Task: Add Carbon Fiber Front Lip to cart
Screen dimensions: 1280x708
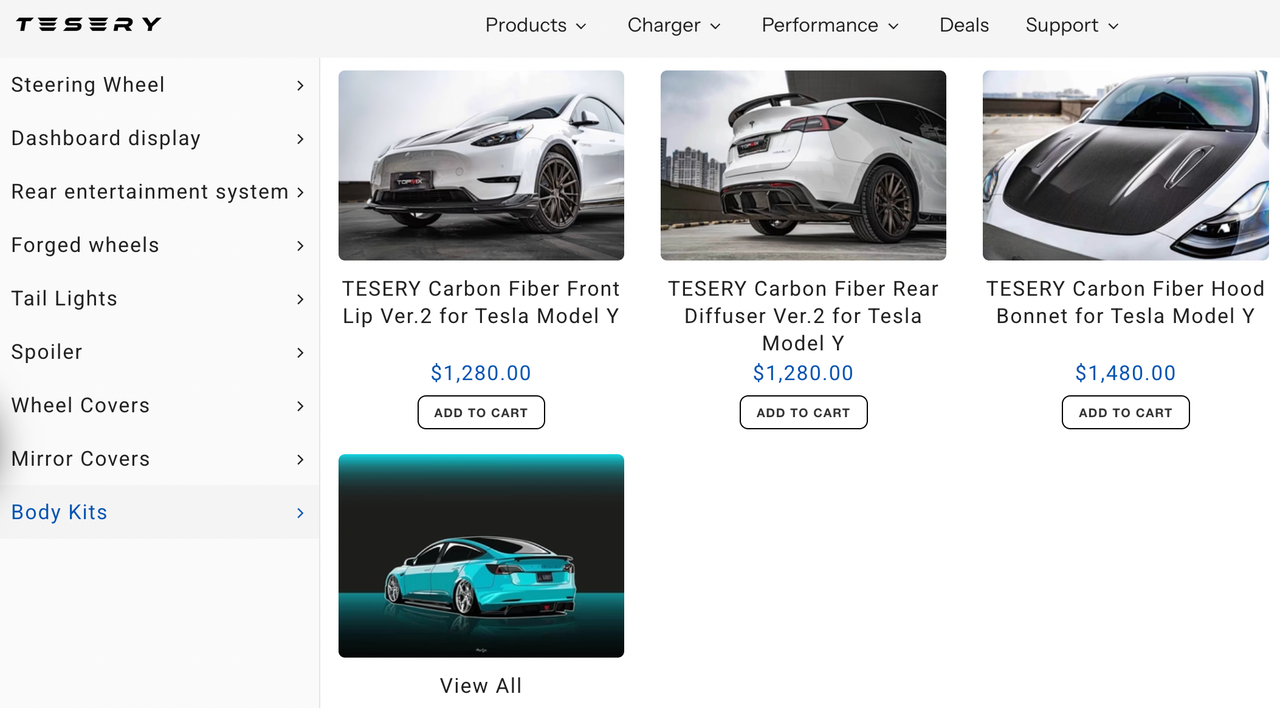Action: (x=481, y=413)
